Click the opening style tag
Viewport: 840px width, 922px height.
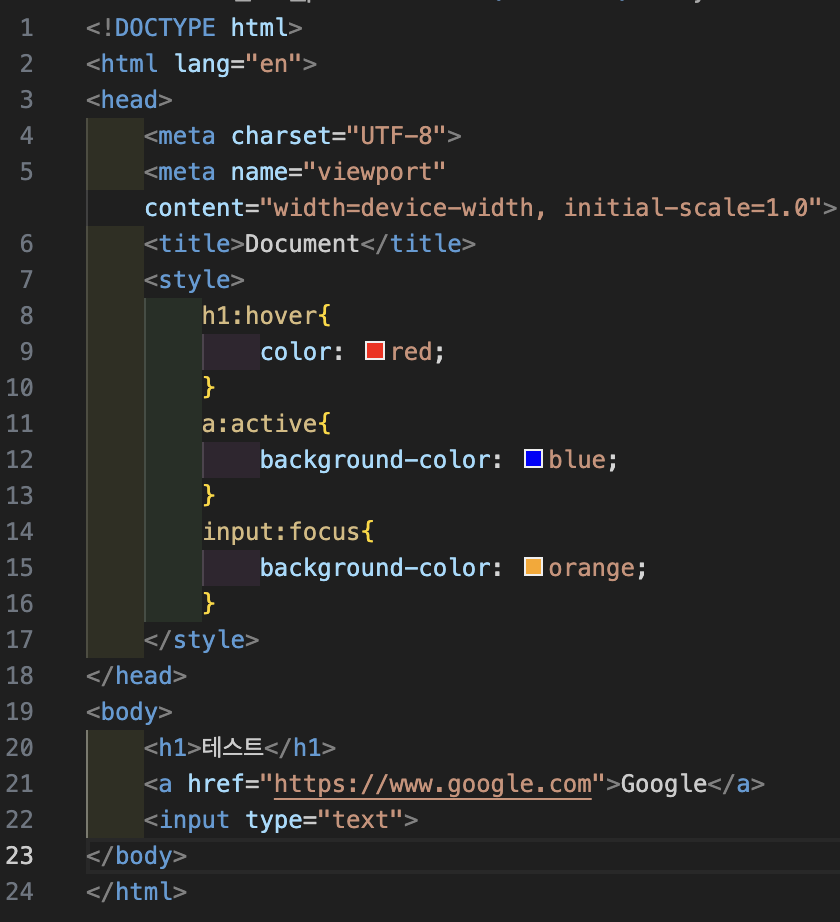[194, 280]
